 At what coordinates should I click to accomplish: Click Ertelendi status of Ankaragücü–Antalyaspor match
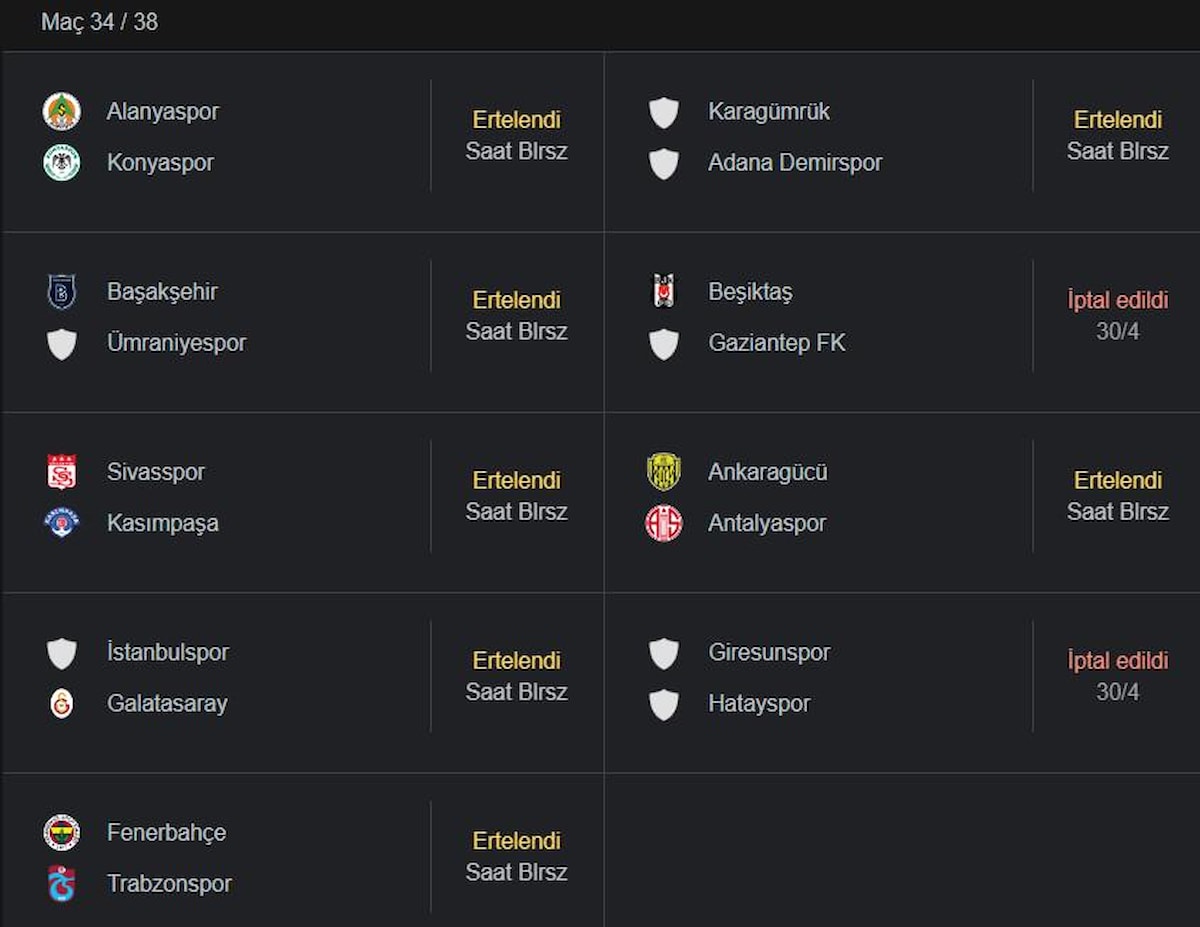(x=1117, y=480)
